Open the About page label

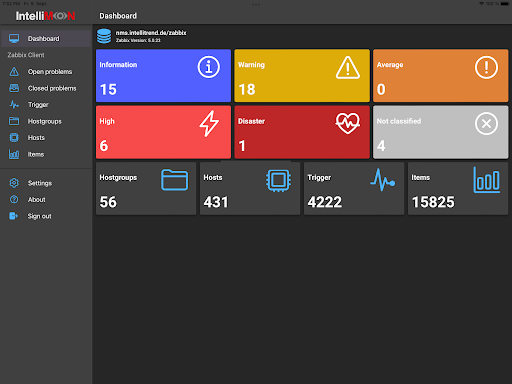[x=36, y=199]
